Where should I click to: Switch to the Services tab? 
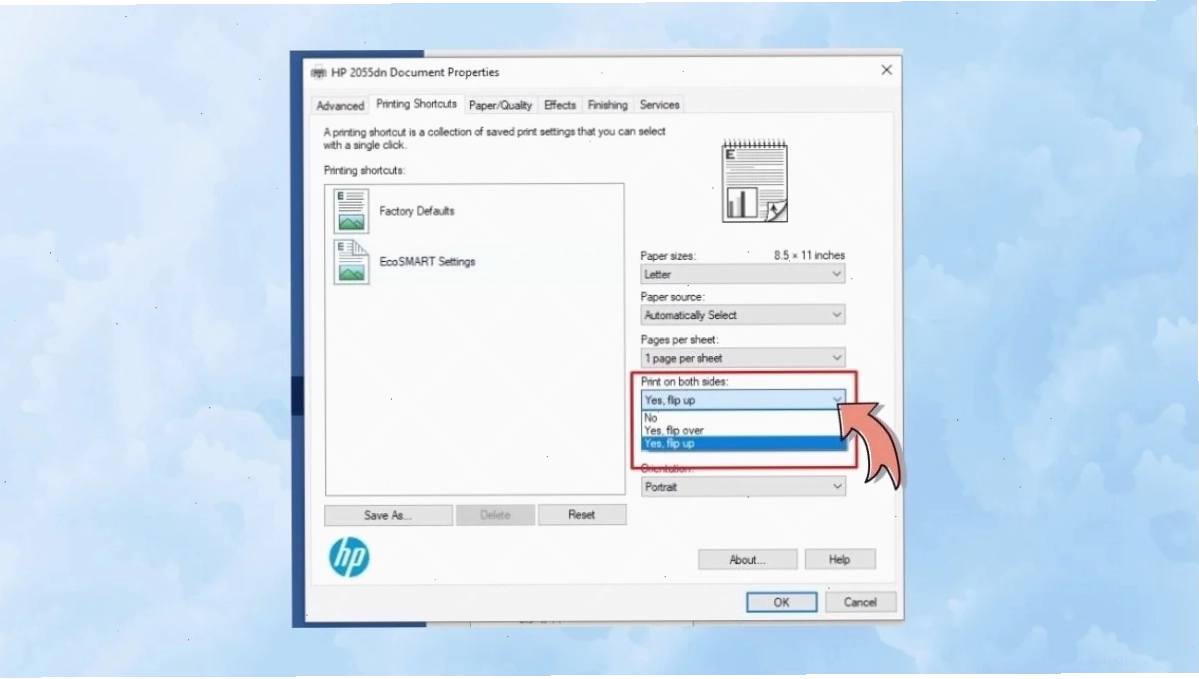[x=659, y=105]
